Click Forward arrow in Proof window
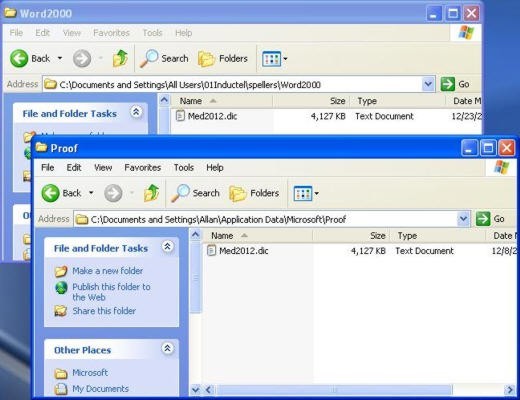This screenshot has height=400, width=520. coord(113,193)
